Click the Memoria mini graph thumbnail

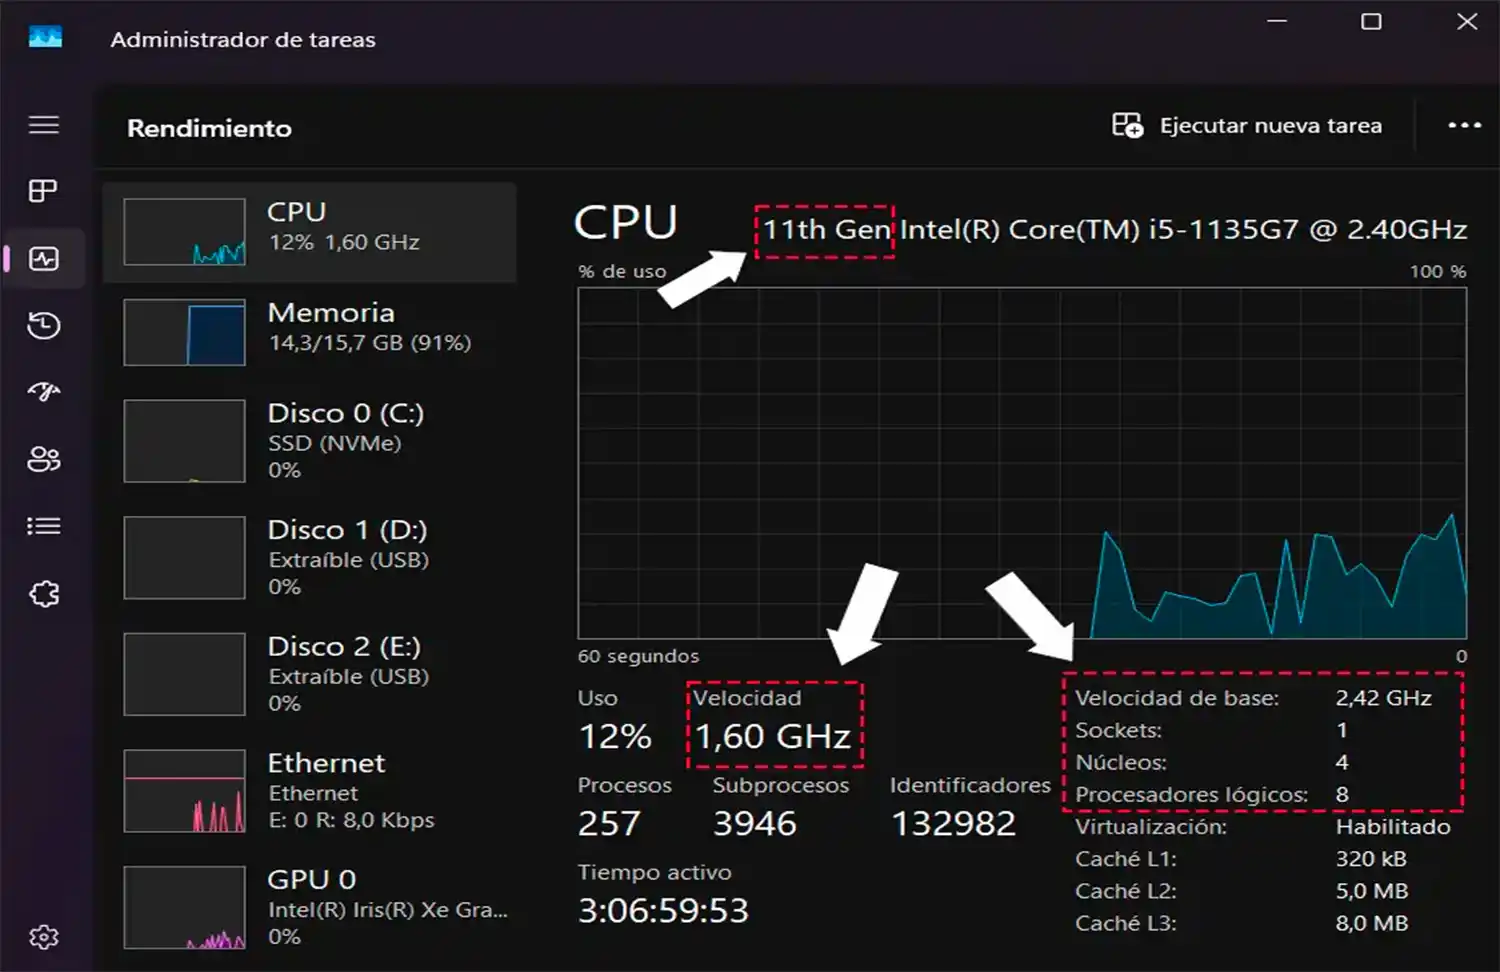tap(185, 332)
